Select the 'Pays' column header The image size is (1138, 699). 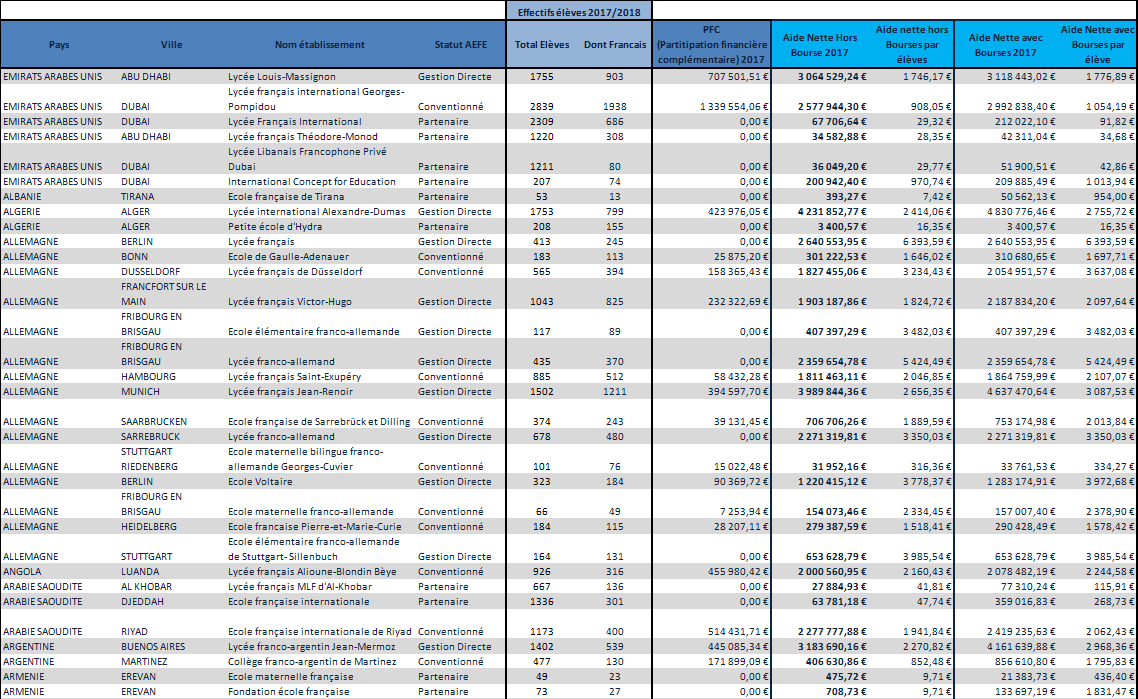point(59,45)
